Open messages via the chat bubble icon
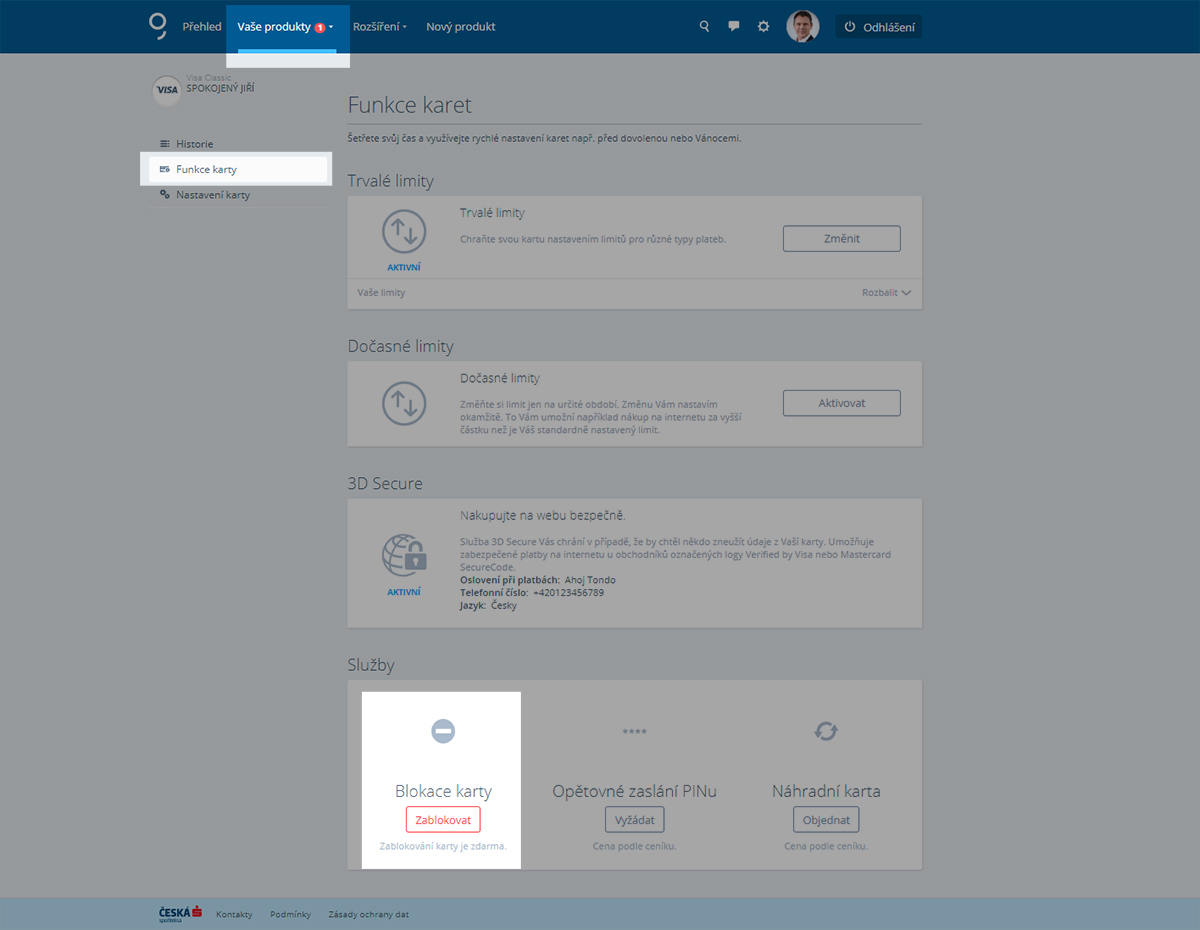1200x930 pixels. point(734,27)
